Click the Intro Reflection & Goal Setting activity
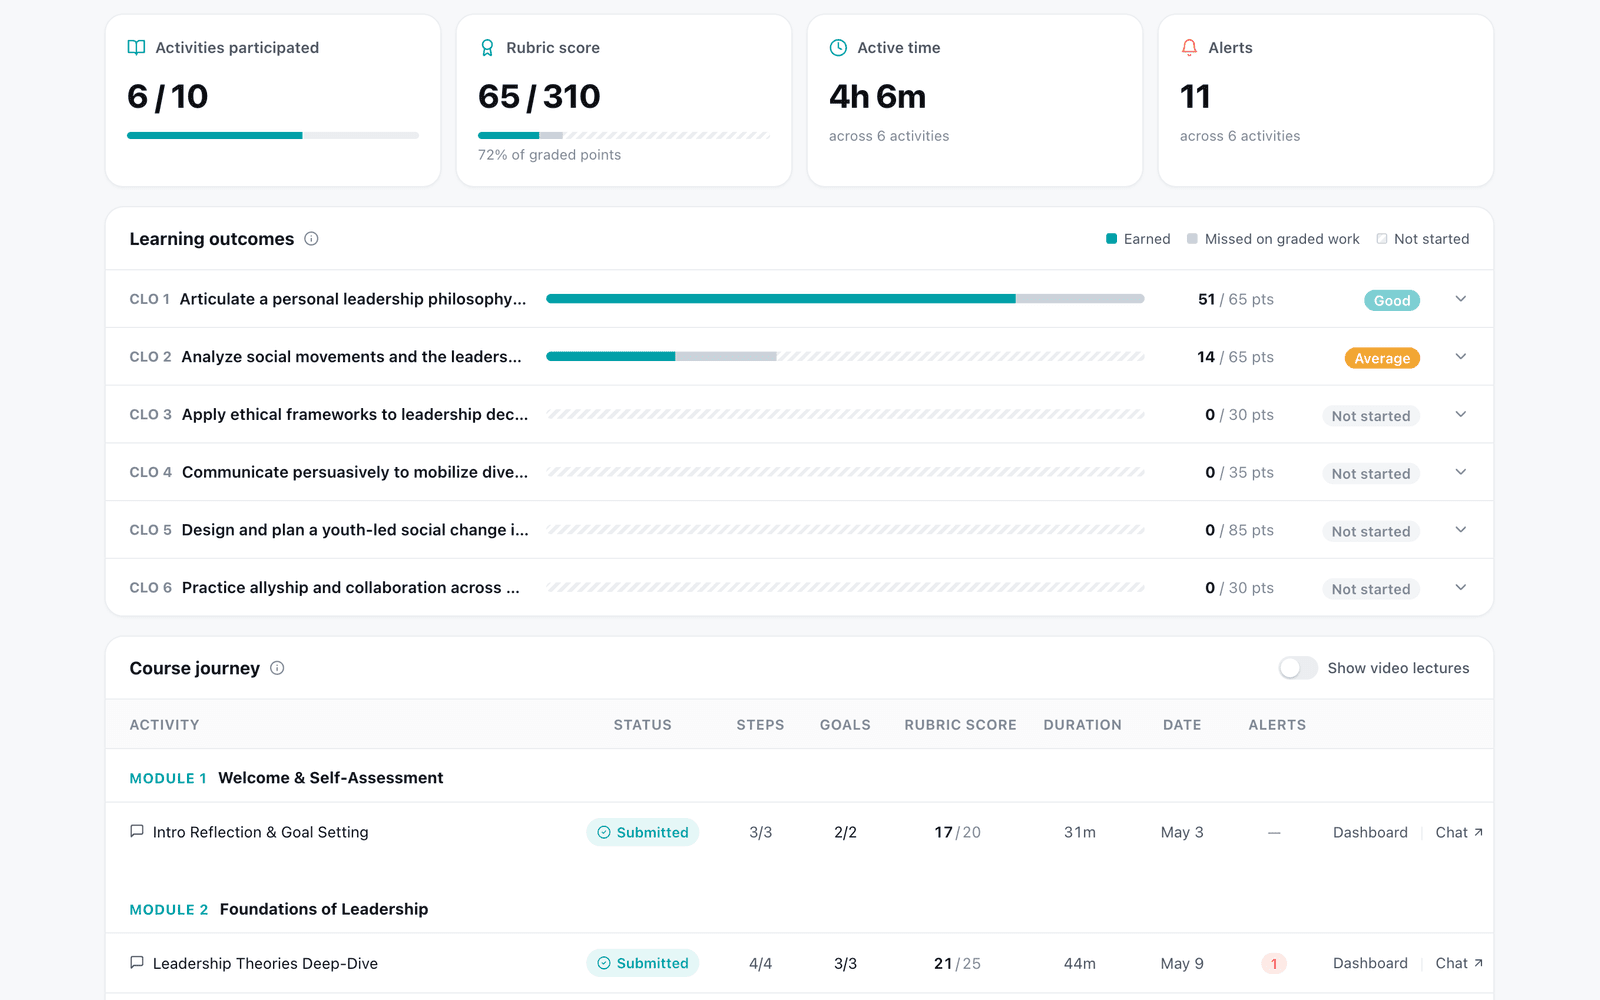 pyautogui.click(x=261, y=832)
